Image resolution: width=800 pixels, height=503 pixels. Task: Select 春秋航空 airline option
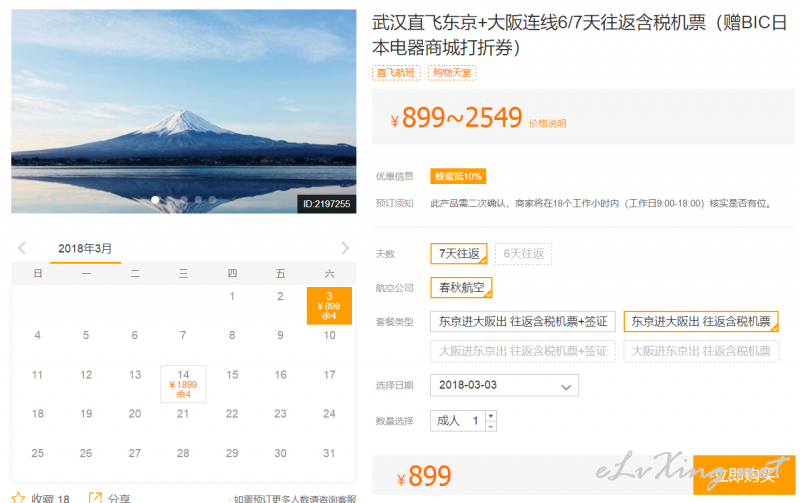[x=461, y=288]
